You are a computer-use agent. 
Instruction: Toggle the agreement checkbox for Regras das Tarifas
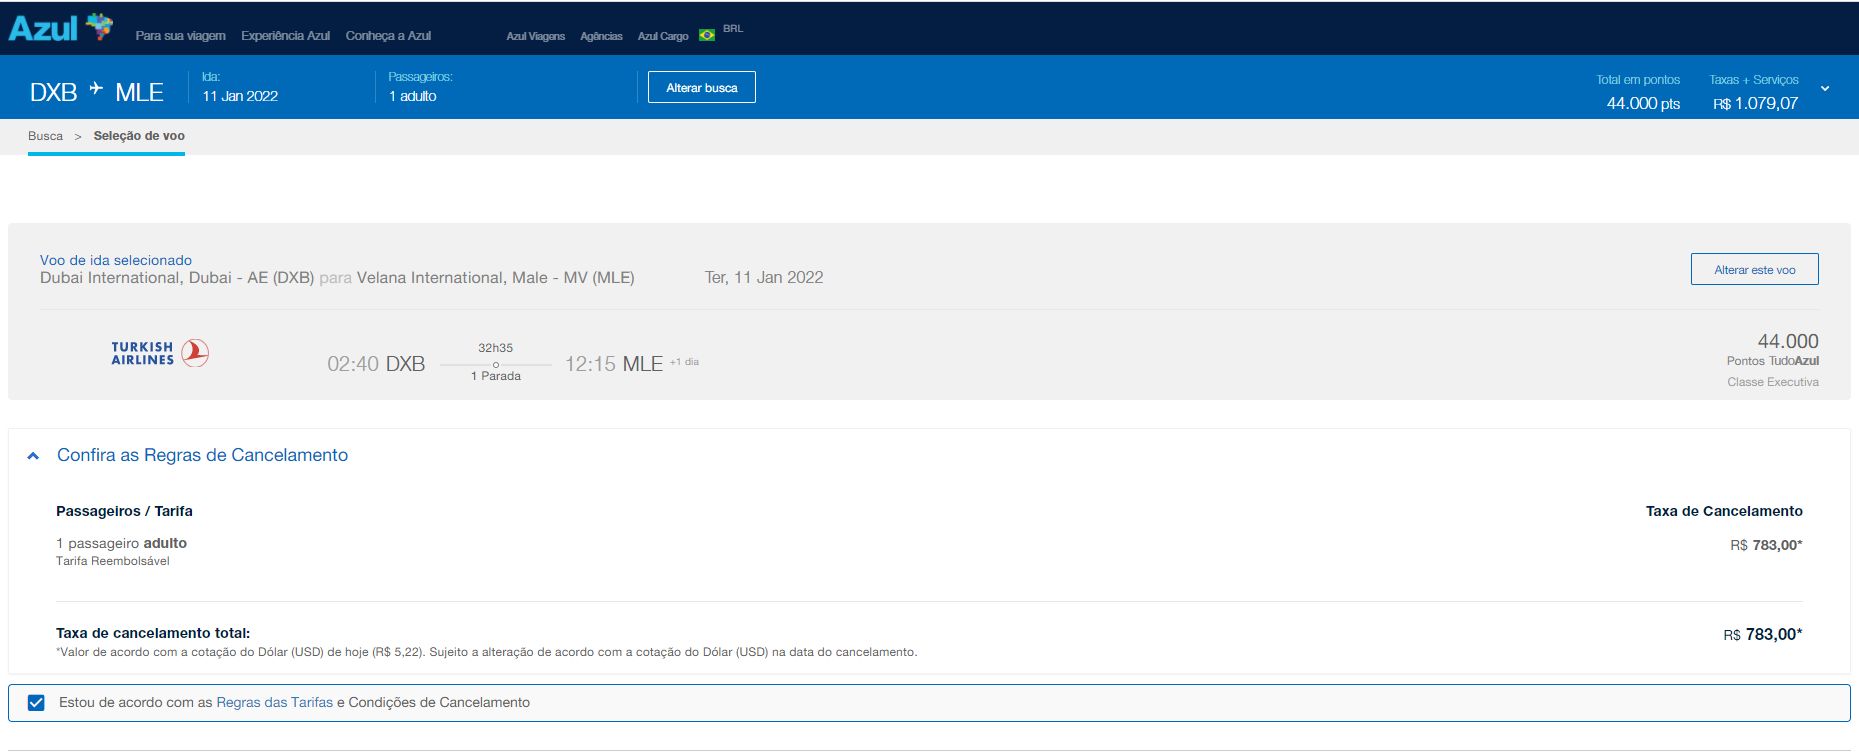pyautogui.click(x=37, y=703)
